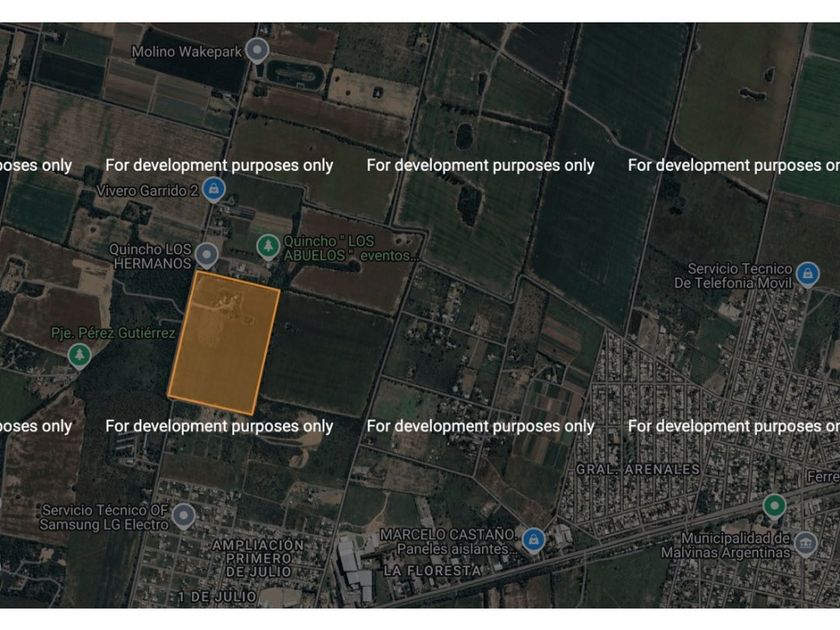This screenshot has height=630, width=840.
Task: Click the 1 DE JULIO neighborhood label
Action: (x=218, y=596)
